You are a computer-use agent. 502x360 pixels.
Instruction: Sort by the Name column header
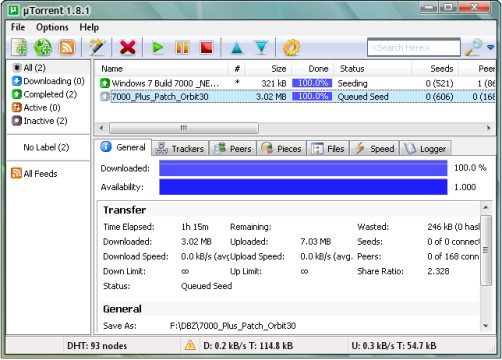coord(161,69)
